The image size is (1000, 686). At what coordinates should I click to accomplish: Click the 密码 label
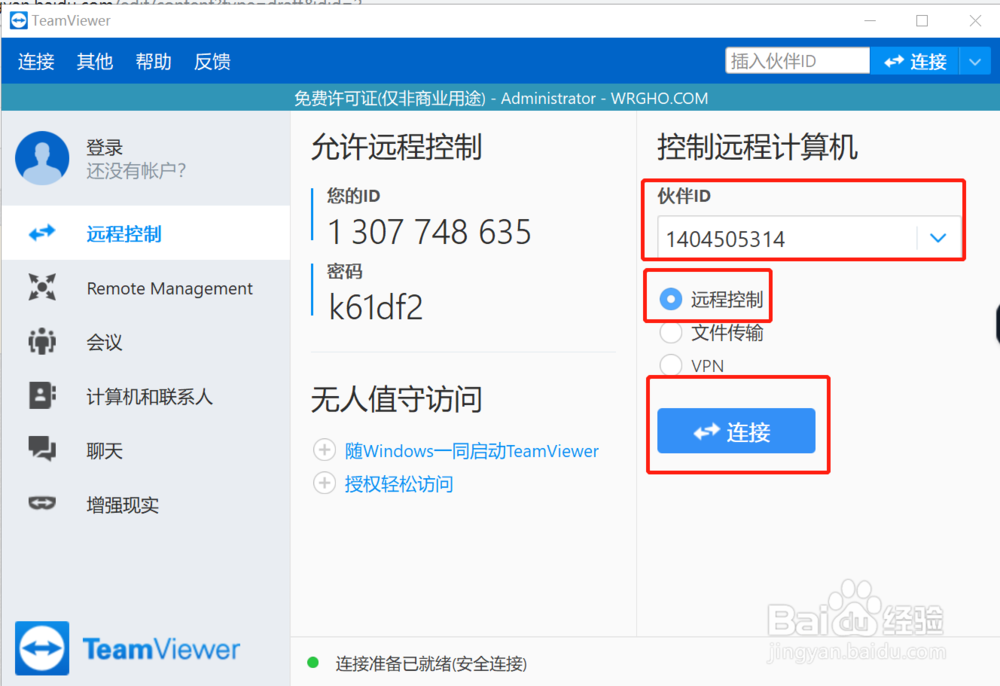point(345,272)
